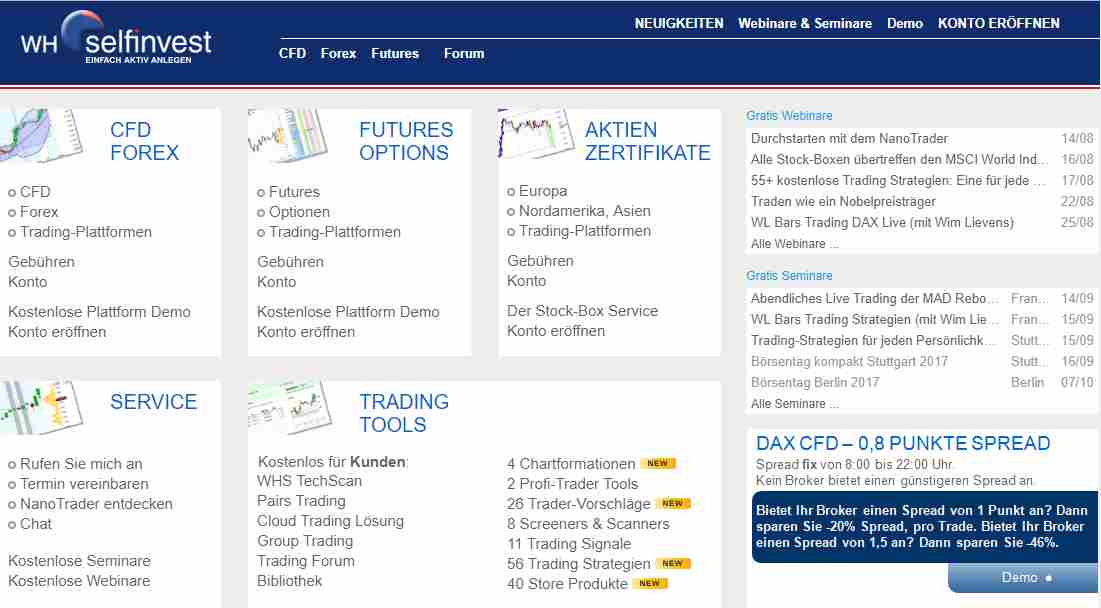
Task: Open 2 Profi-Trader Tools link
Action: point(572,484)
